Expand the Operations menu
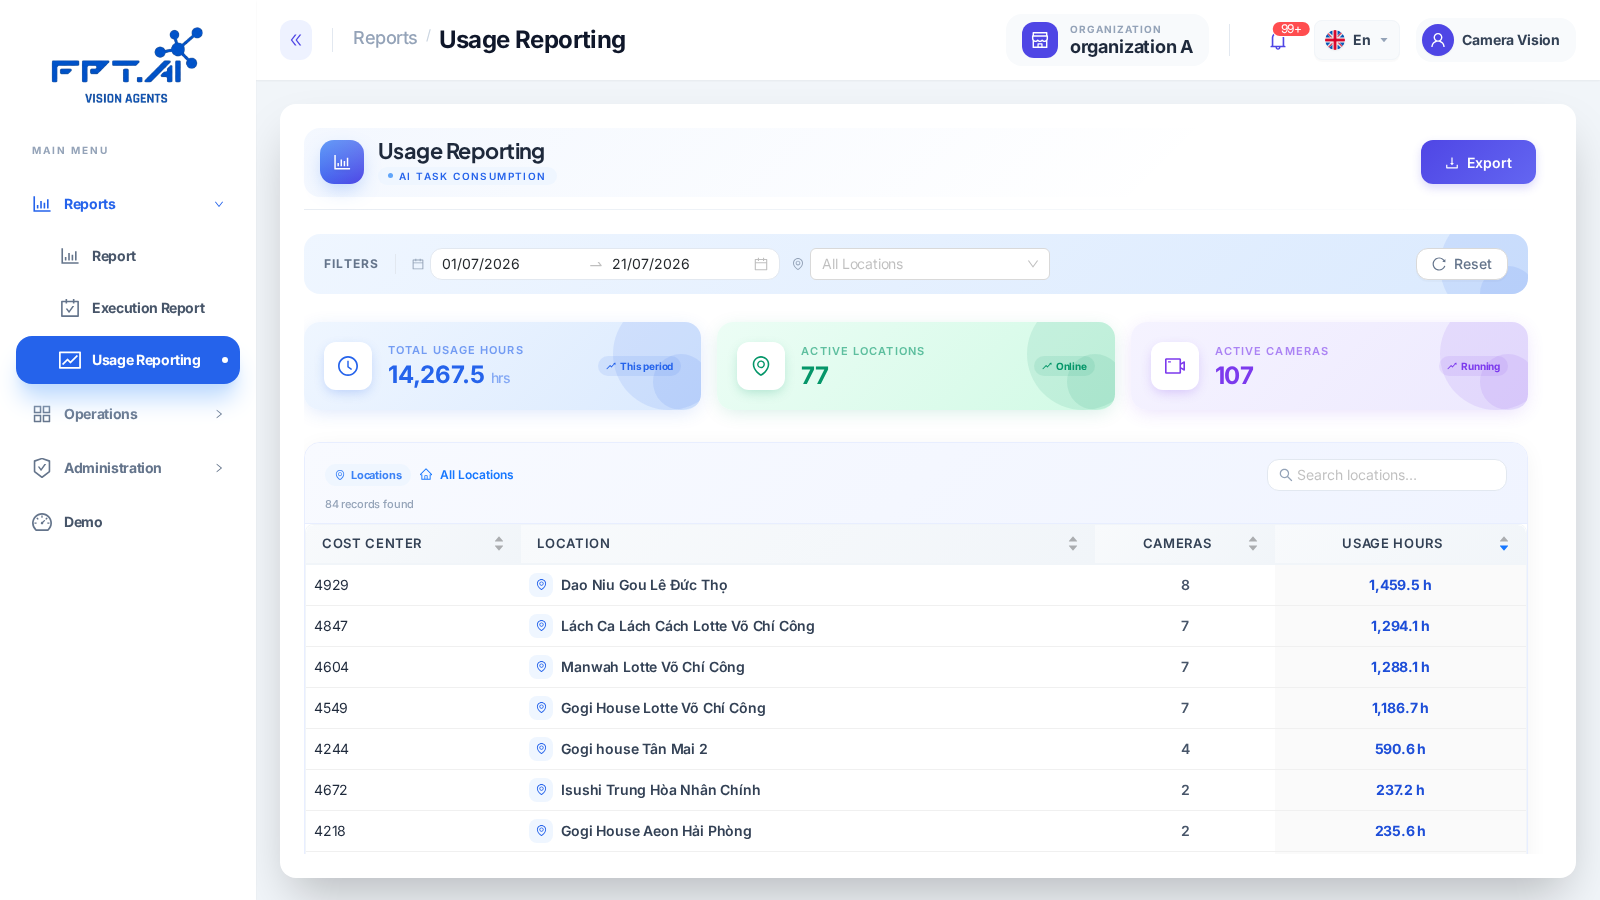 [x=128, y=414]
